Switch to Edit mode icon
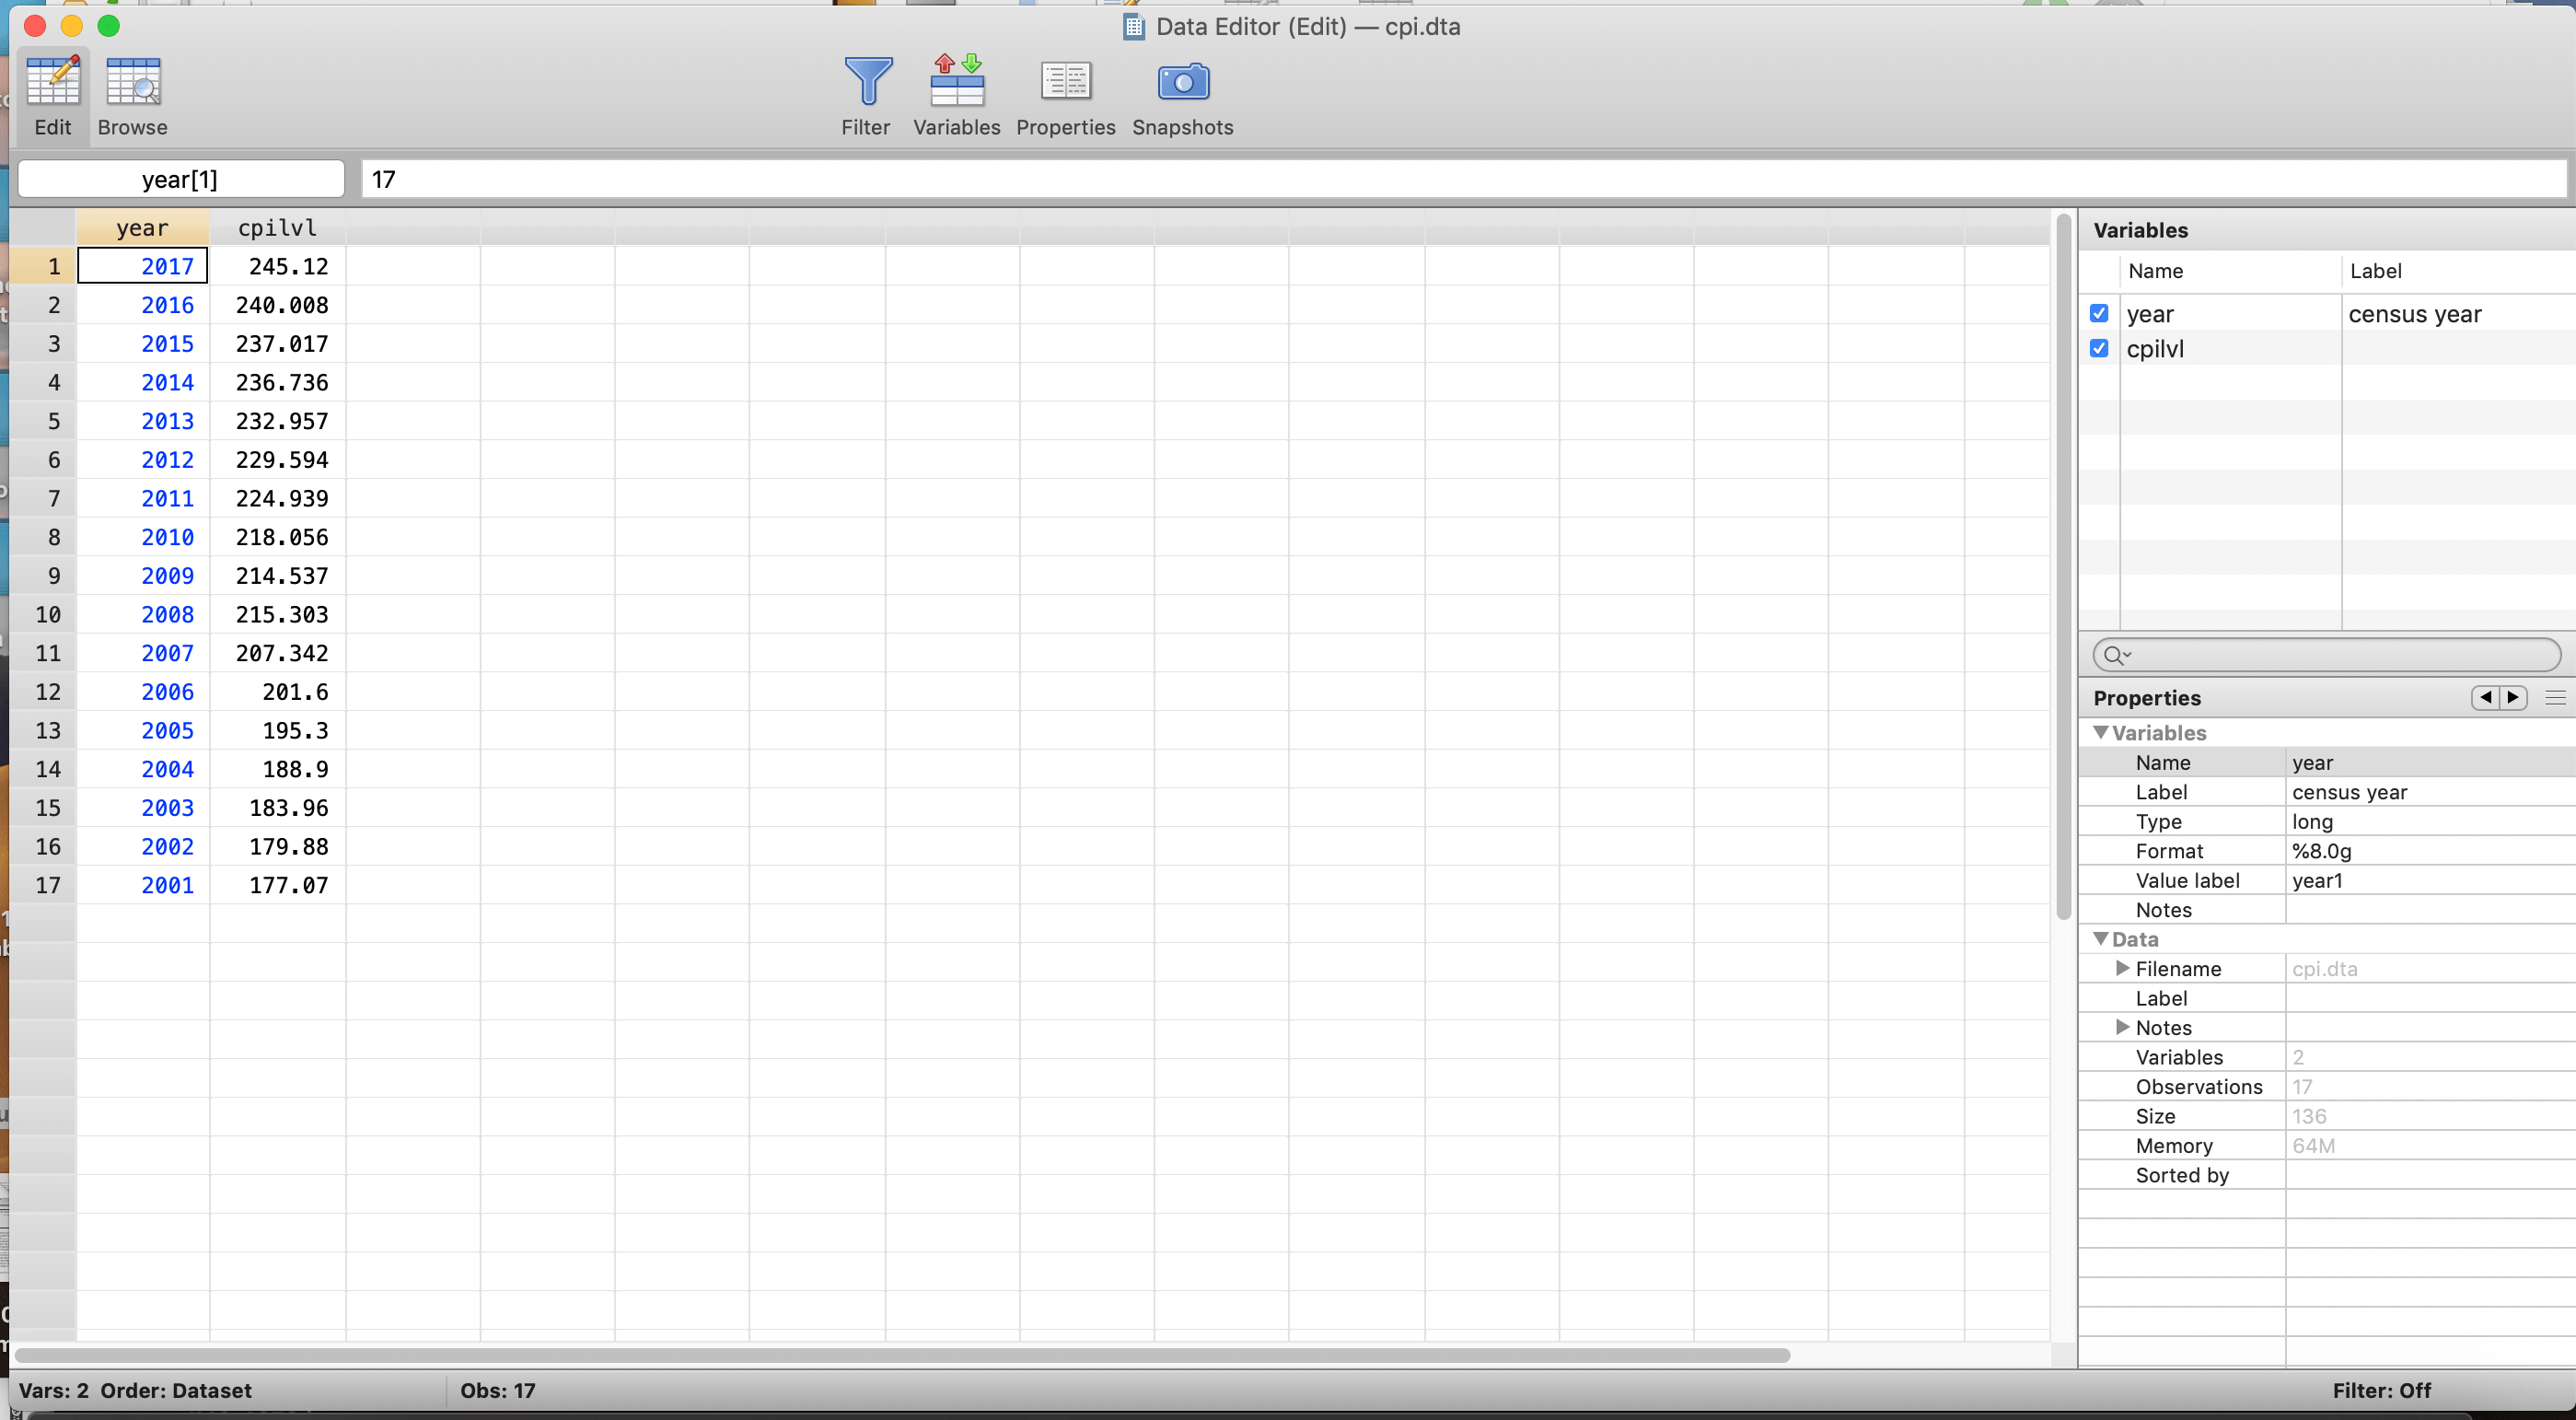2576x1420 pixels. click(52, 82)
